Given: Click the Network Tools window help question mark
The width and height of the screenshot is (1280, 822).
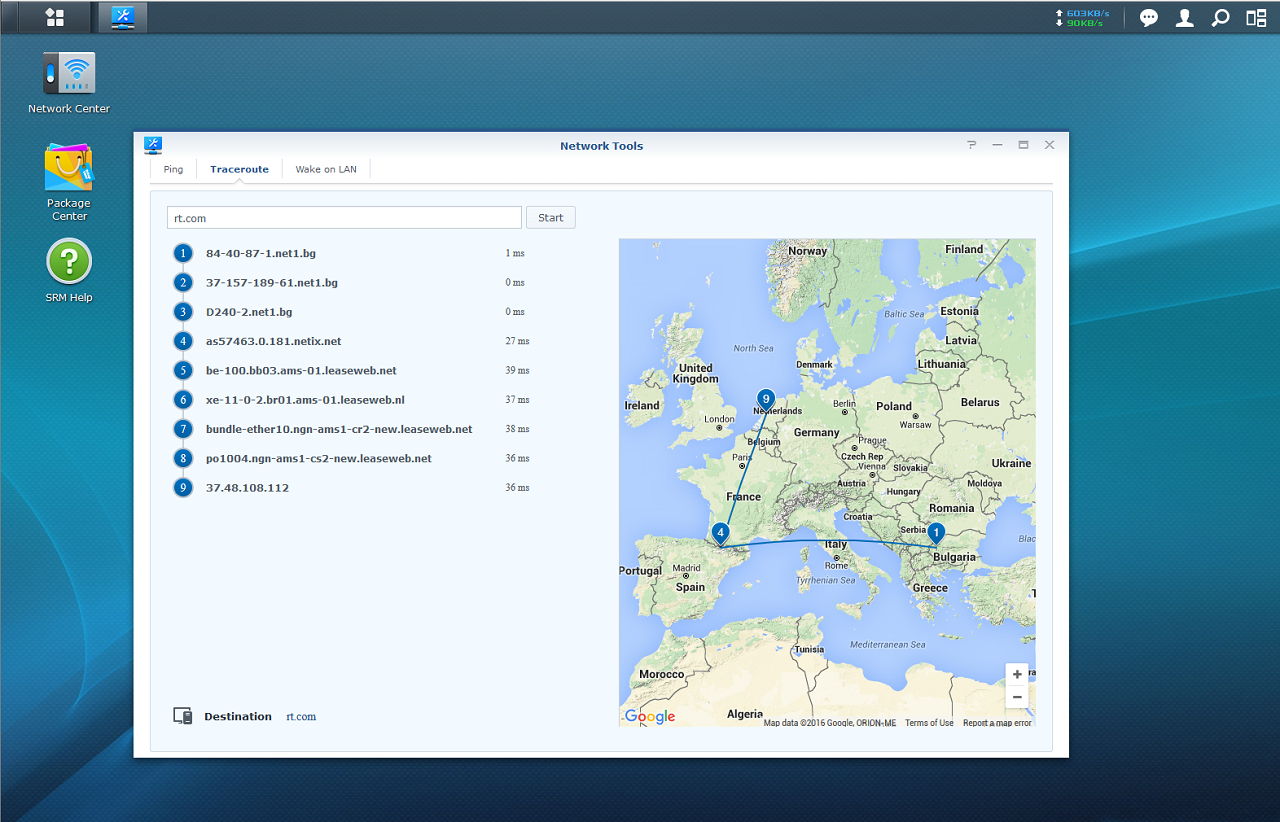Looking at the screenshot, I should click(971, 145).
